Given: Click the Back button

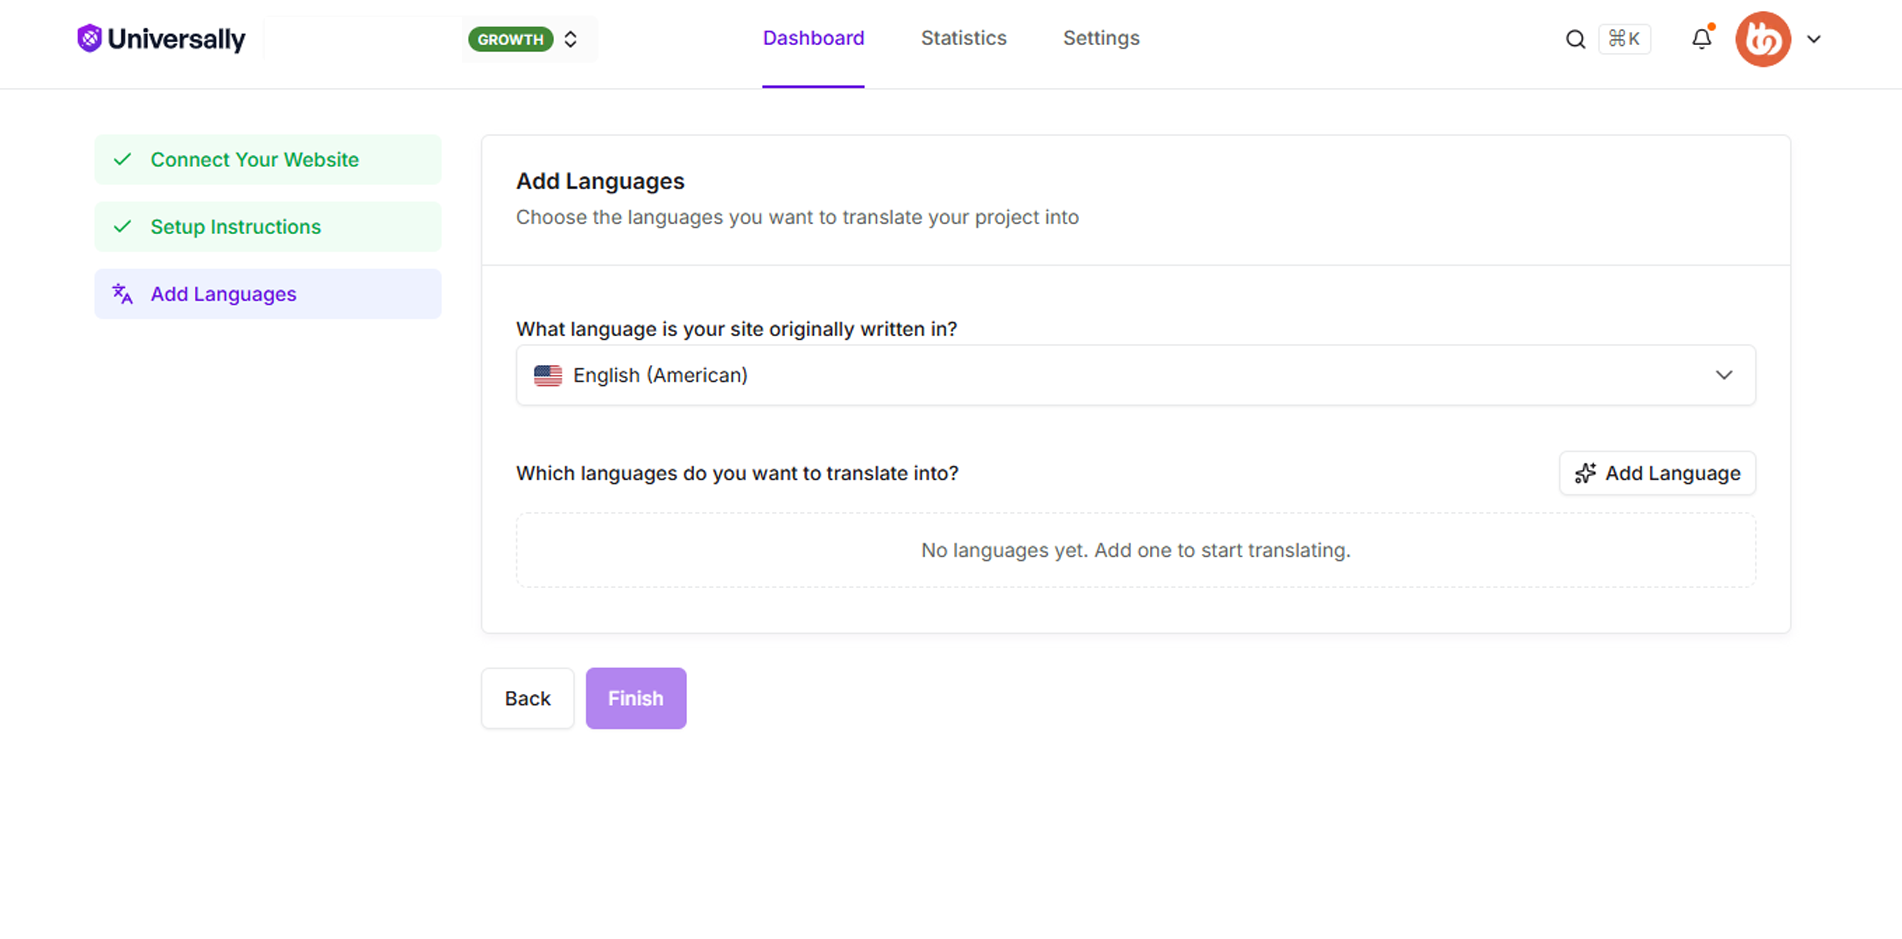Looking at the screenshot, I should point(527,698).
